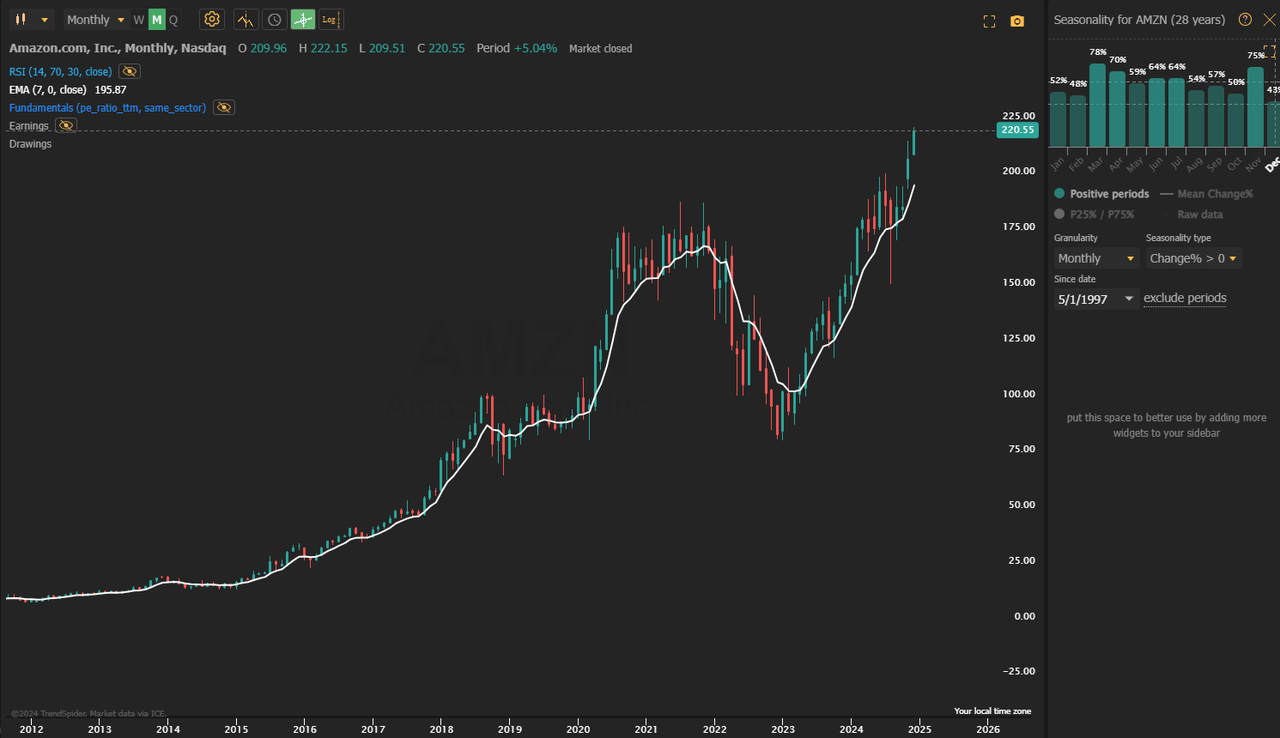The height and width of the screenshot is (738, 1280).
Task: Take a chart snapshot with camera icon
Action: point(1017,21)
